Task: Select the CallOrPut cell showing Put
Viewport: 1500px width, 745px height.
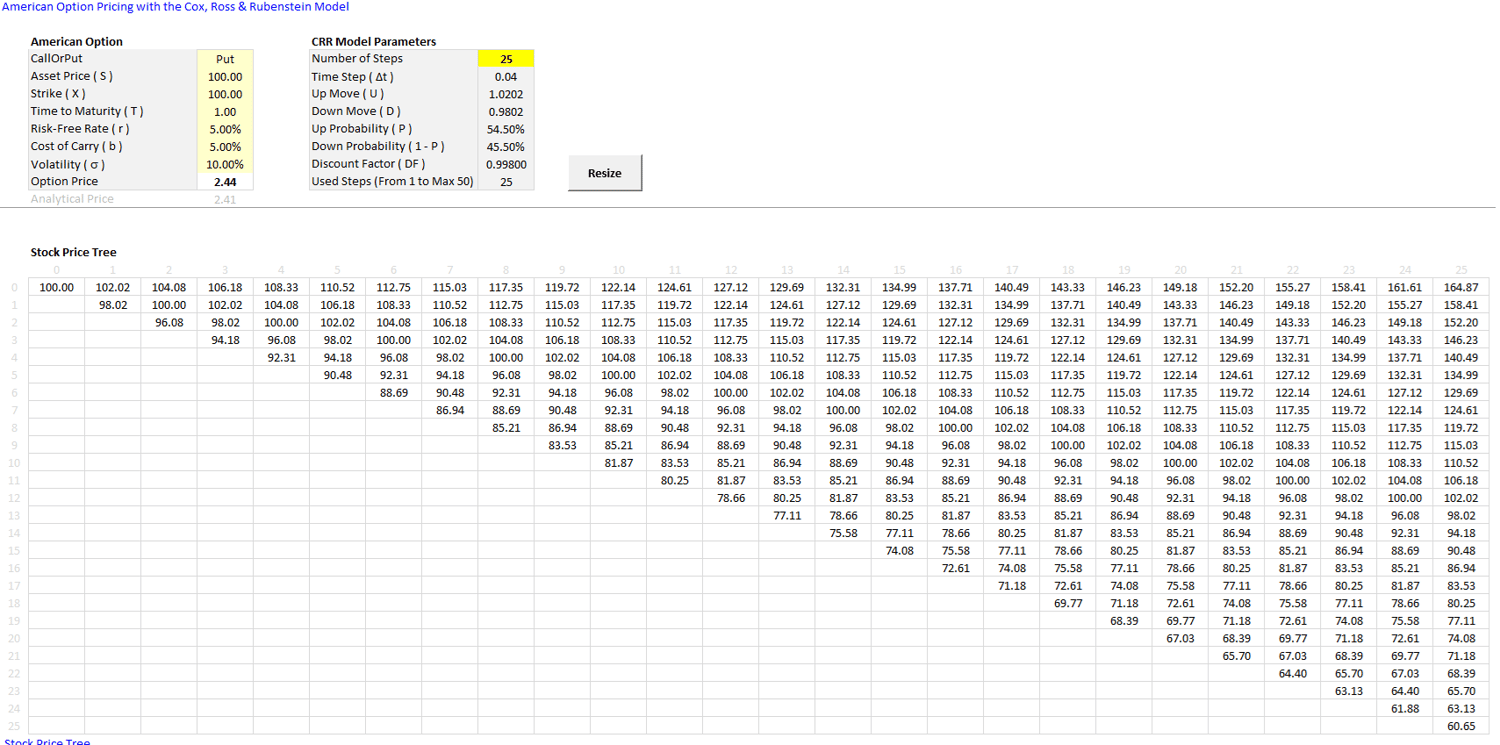Action: (225, 59)
